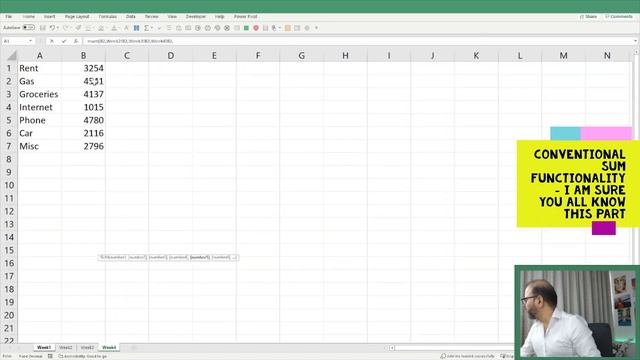Open the Insert Function fx icon
This screenshot has height=360, width=640.
tap(76, 41)
